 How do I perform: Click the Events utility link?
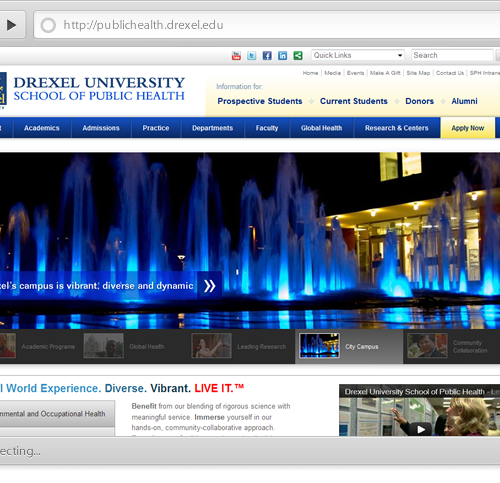click(355, 73)
